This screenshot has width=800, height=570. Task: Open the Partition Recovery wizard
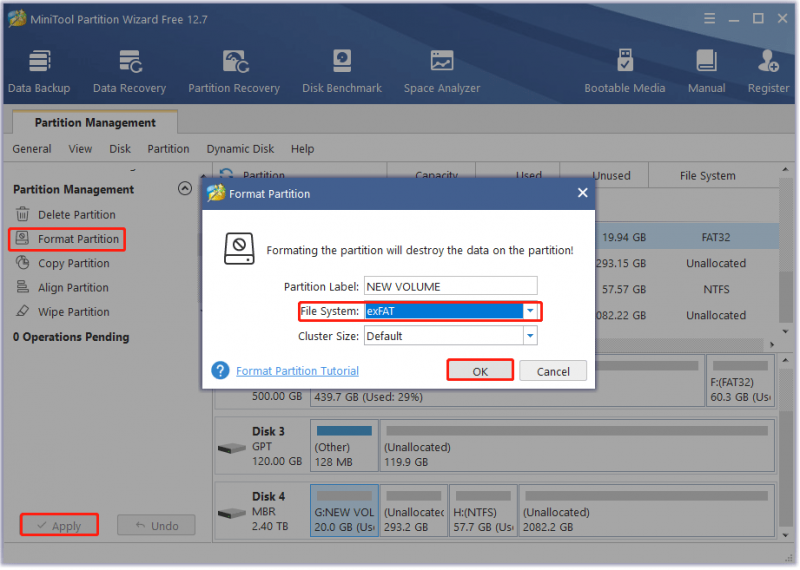[x=234, y=71]
